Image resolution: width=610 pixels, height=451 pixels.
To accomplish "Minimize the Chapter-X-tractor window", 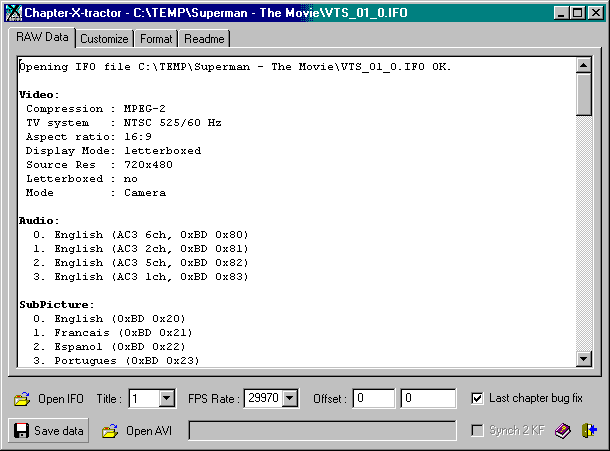I will click(x=561, y=13).
